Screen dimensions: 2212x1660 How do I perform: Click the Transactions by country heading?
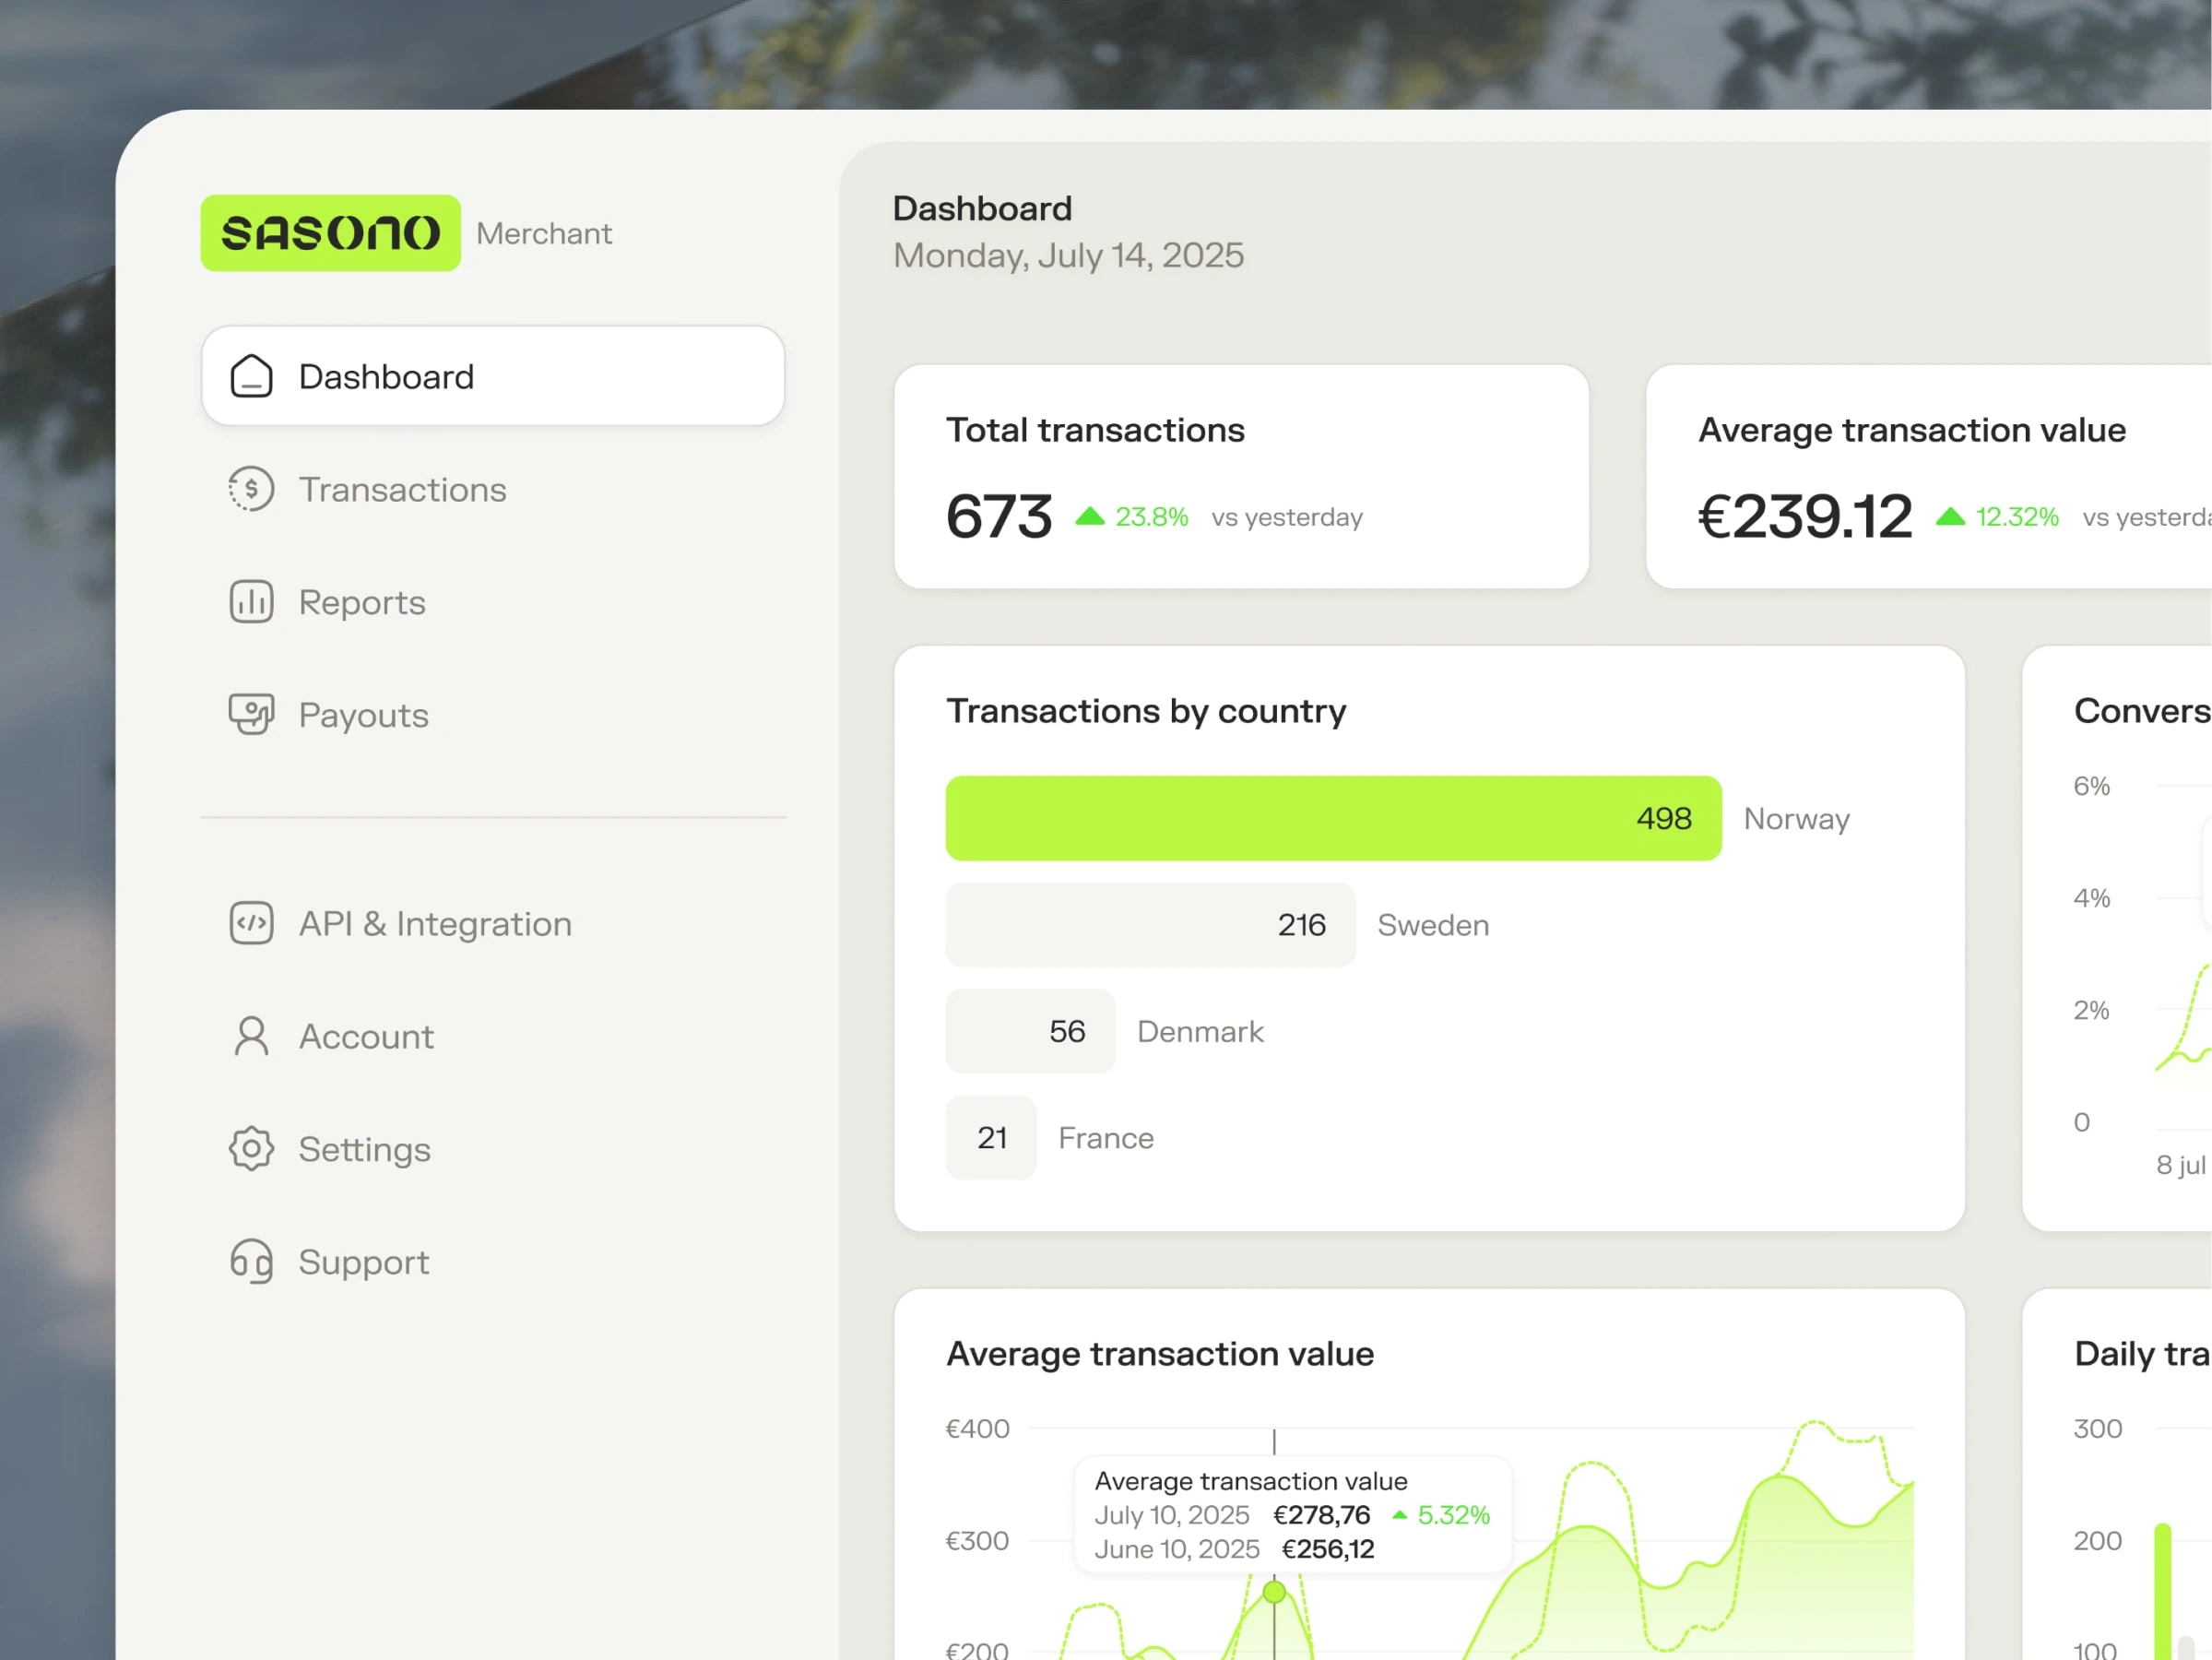[x=1146, y=710]
